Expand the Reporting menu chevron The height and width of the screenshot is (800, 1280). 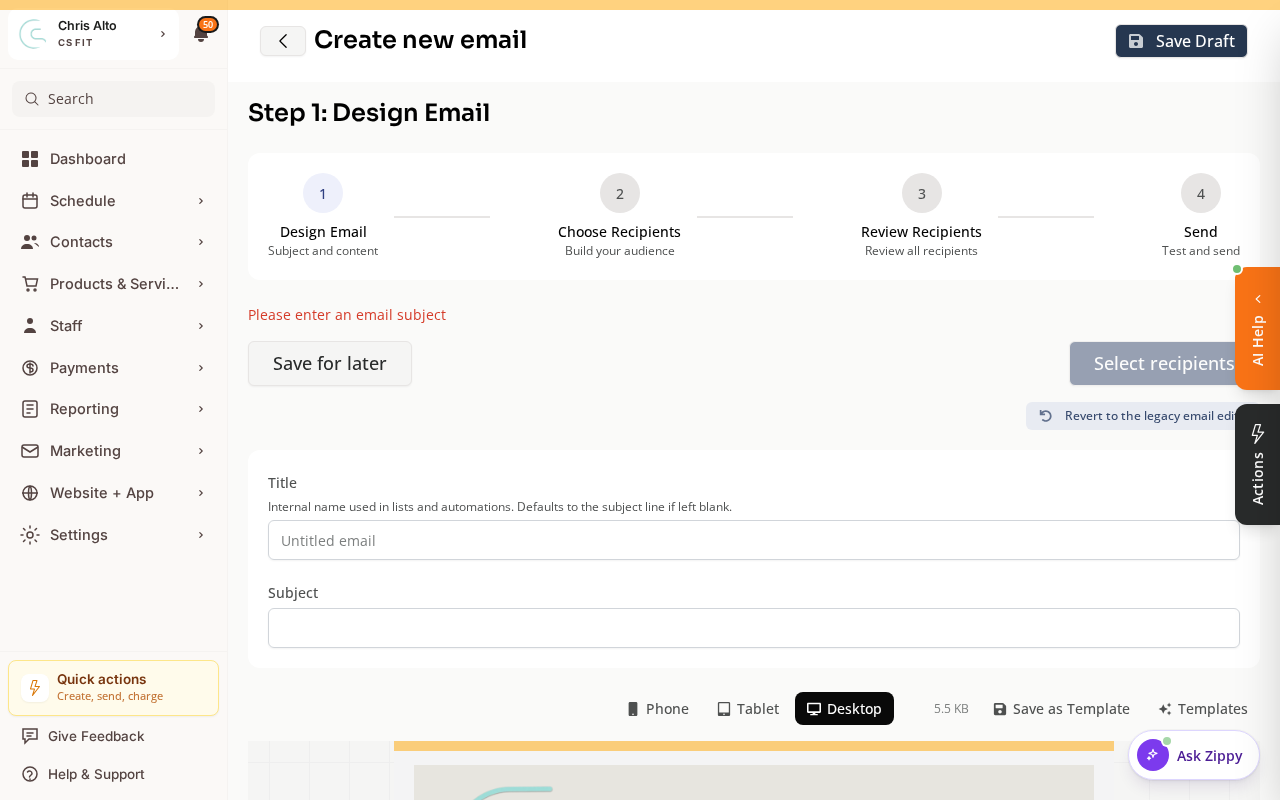coord(201,409)
